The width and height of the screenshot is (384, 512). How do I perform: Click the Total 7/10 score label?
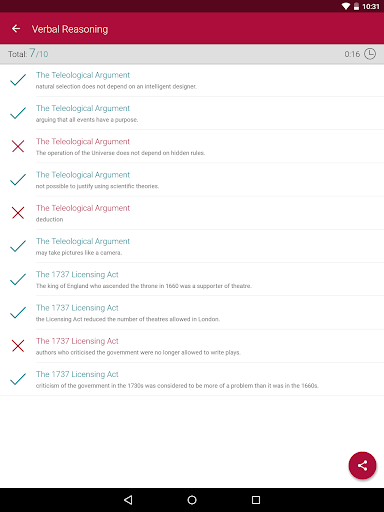pyautogui.click(x=28, y=53)
